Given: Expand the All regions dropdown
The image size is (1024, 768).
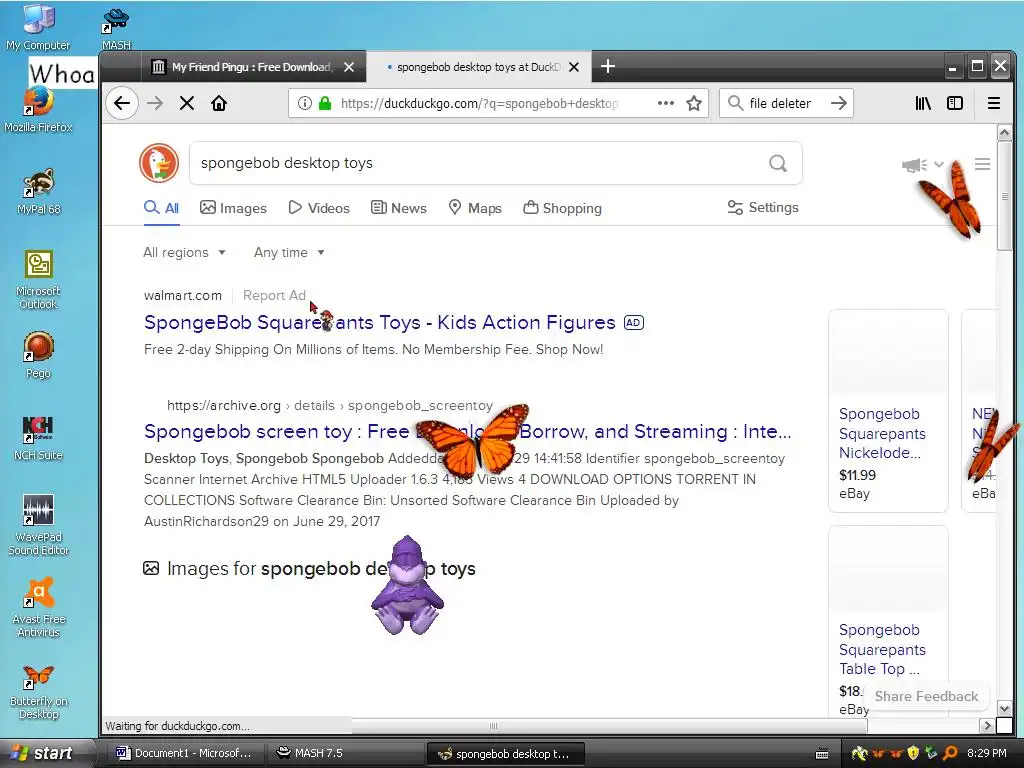Looking at the screenshot, I should pos(184,252).
